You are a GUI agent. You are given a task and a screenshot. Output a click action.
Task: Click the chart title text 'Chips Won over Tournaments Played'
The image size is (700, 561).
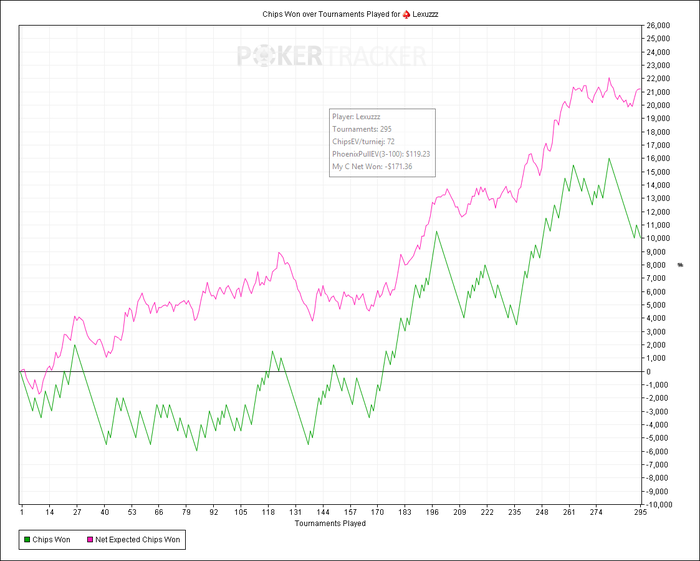326,14
